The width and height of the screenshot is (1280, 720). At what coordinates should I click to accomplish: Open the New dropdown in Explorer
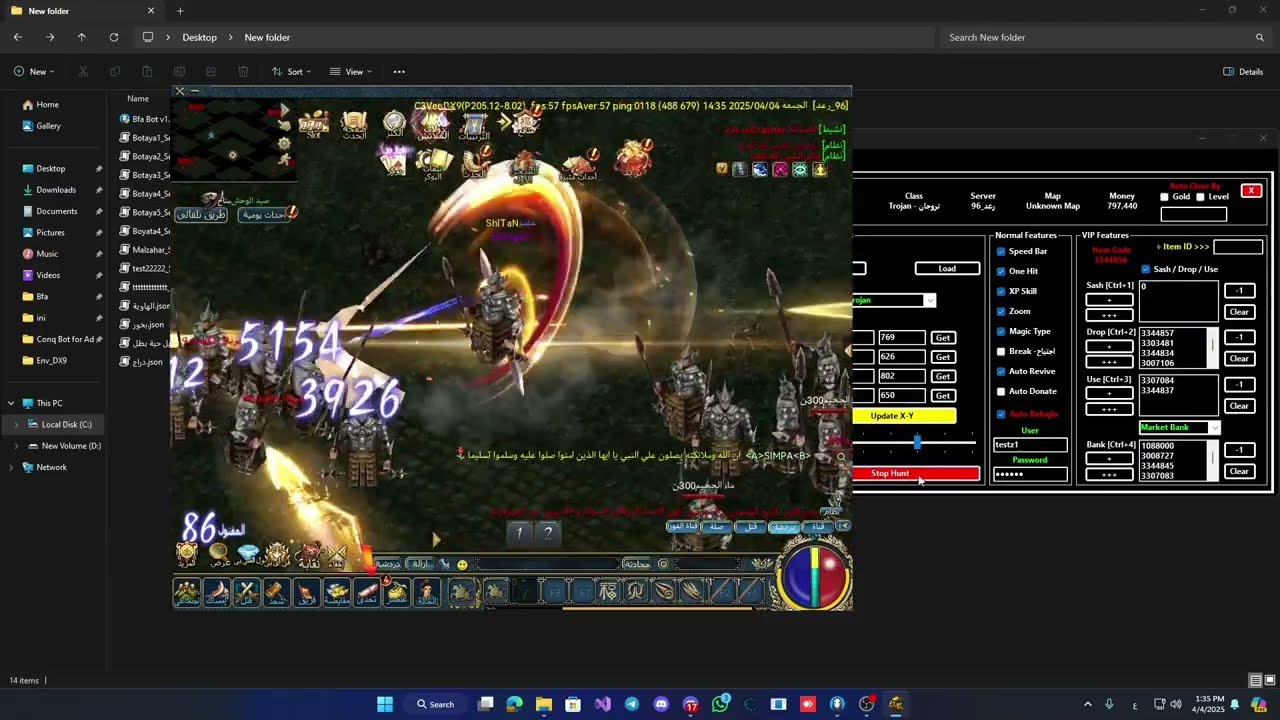(x=34, y=72)
